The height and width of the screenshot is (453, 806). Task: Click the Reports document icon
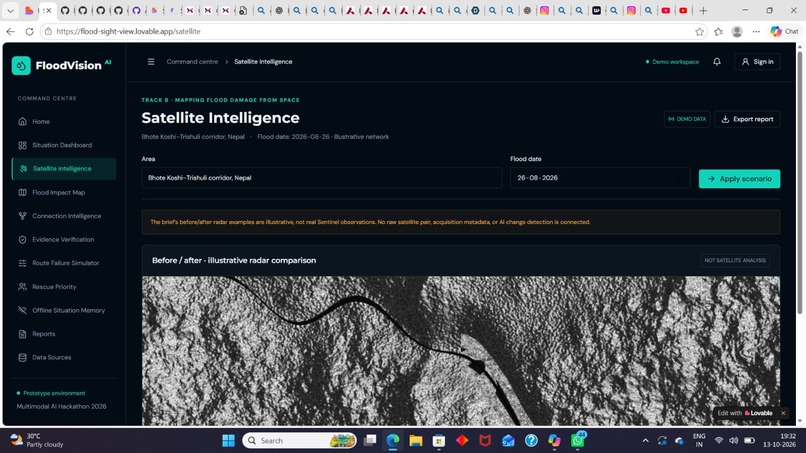click(22, 334)
